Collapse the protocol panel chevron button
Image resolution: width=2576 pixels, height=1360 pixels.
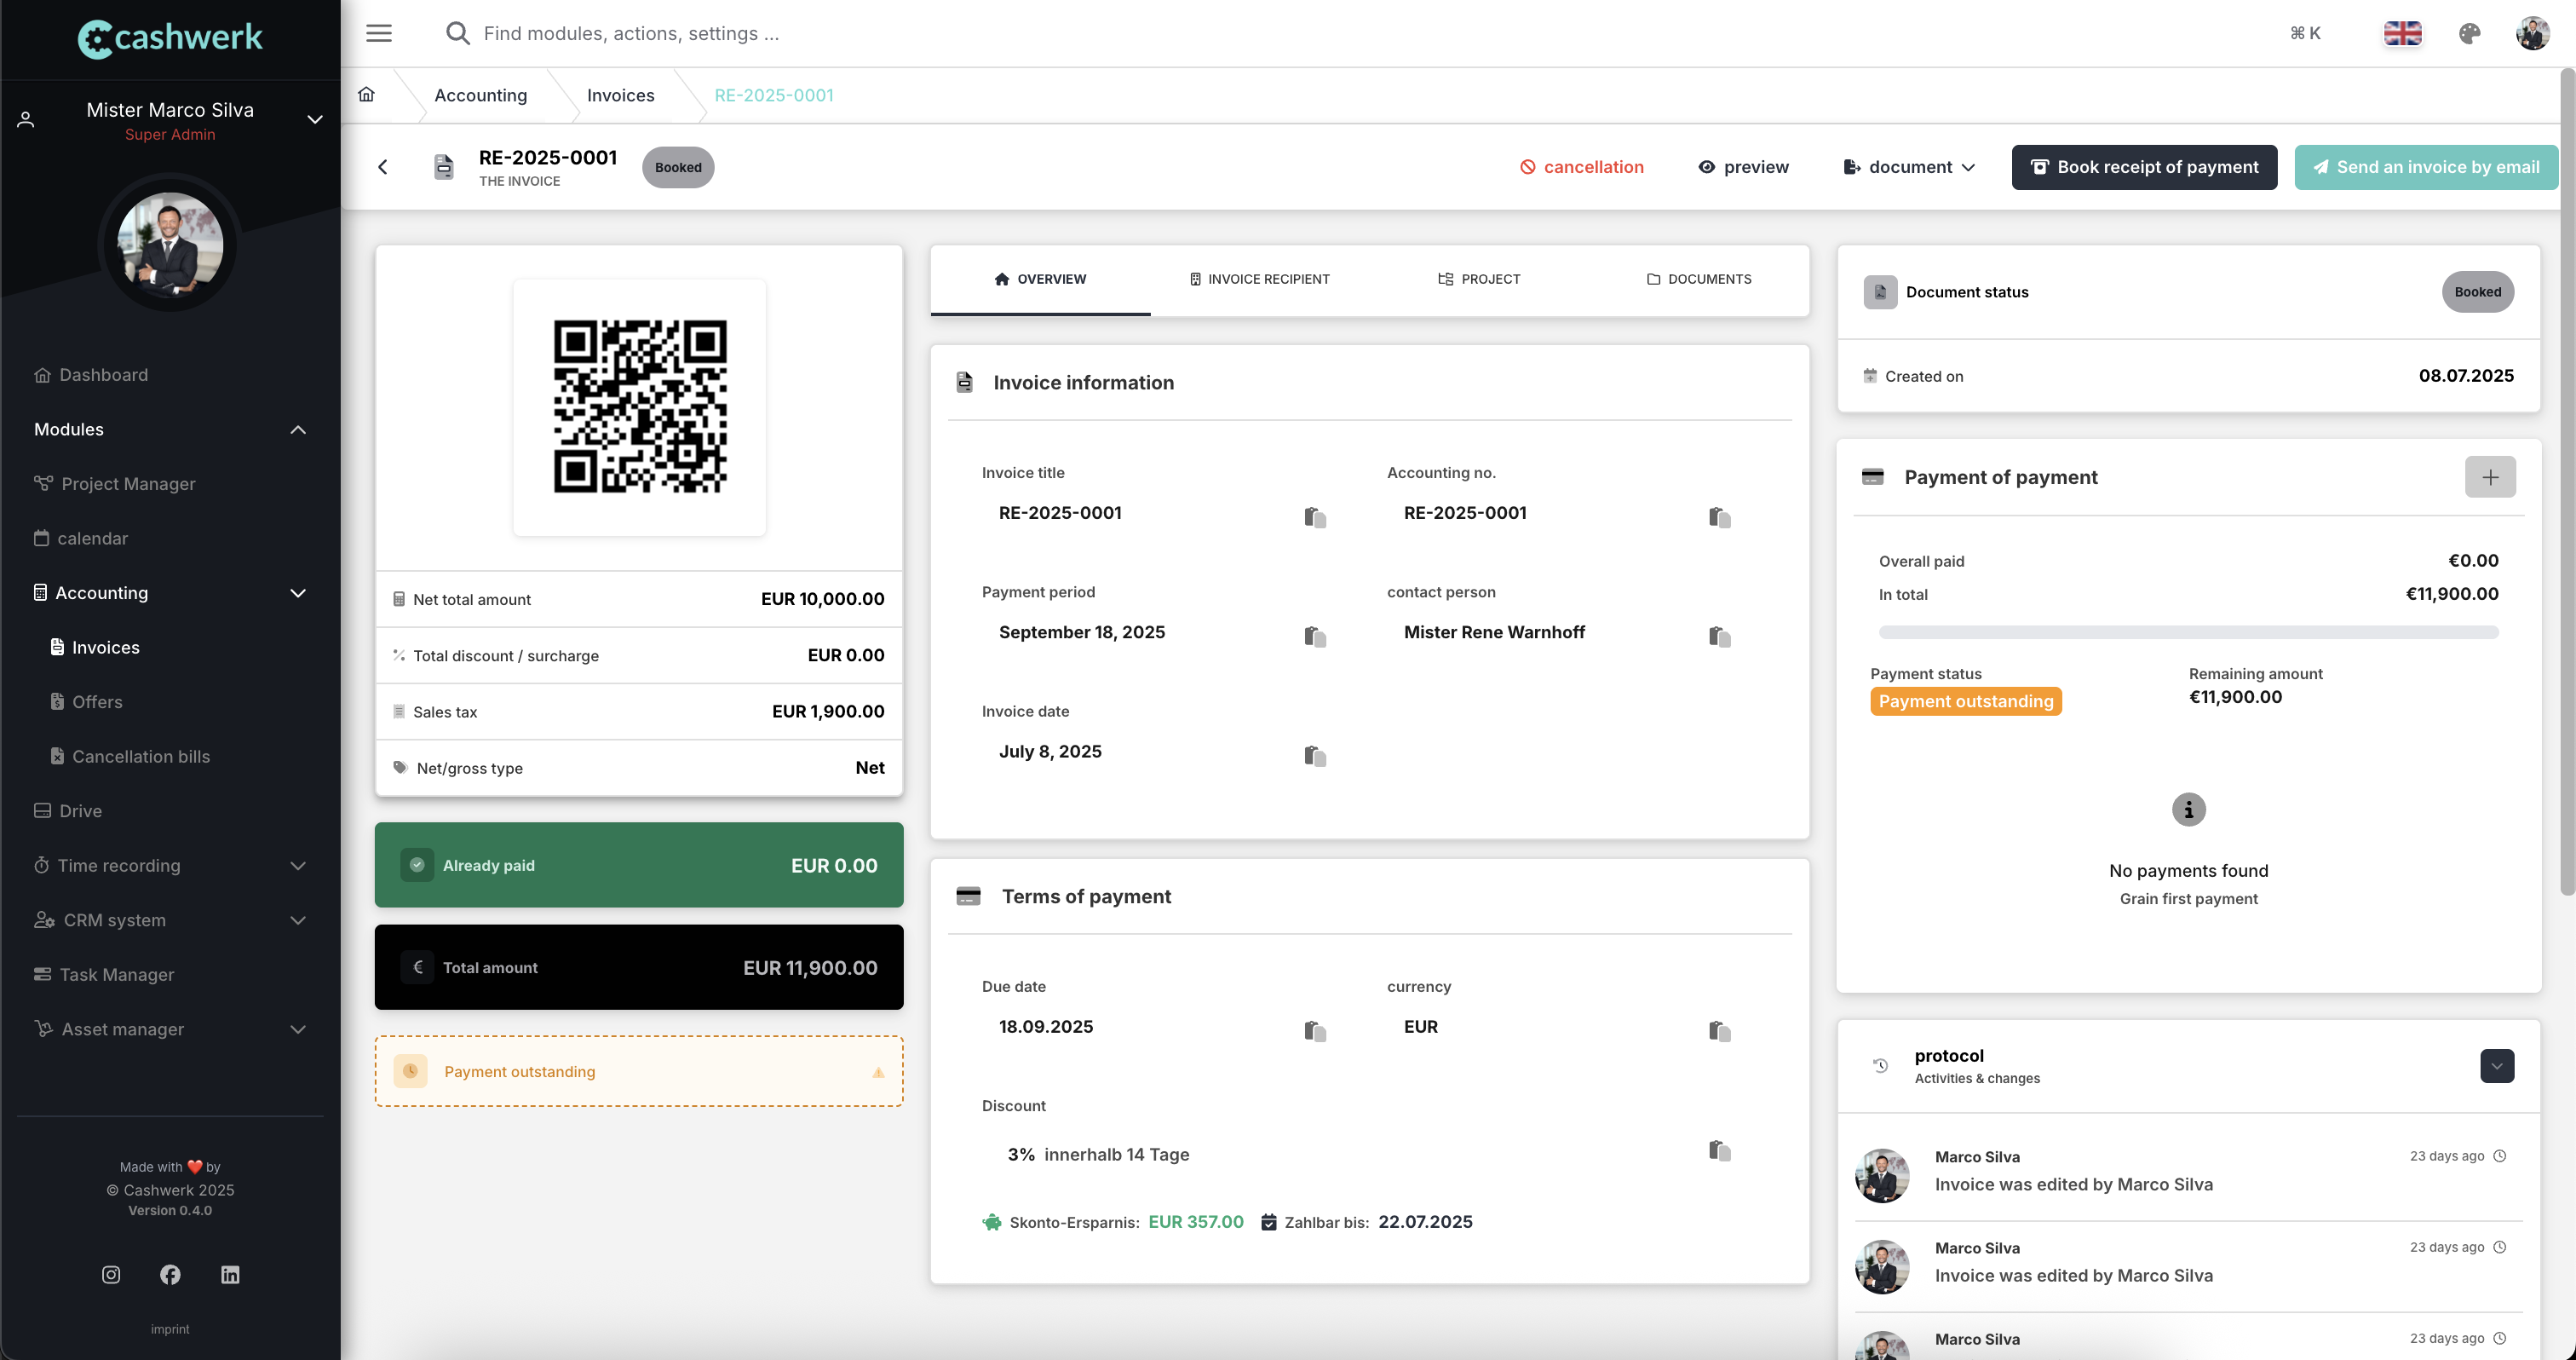(x=2496, y=1066)
